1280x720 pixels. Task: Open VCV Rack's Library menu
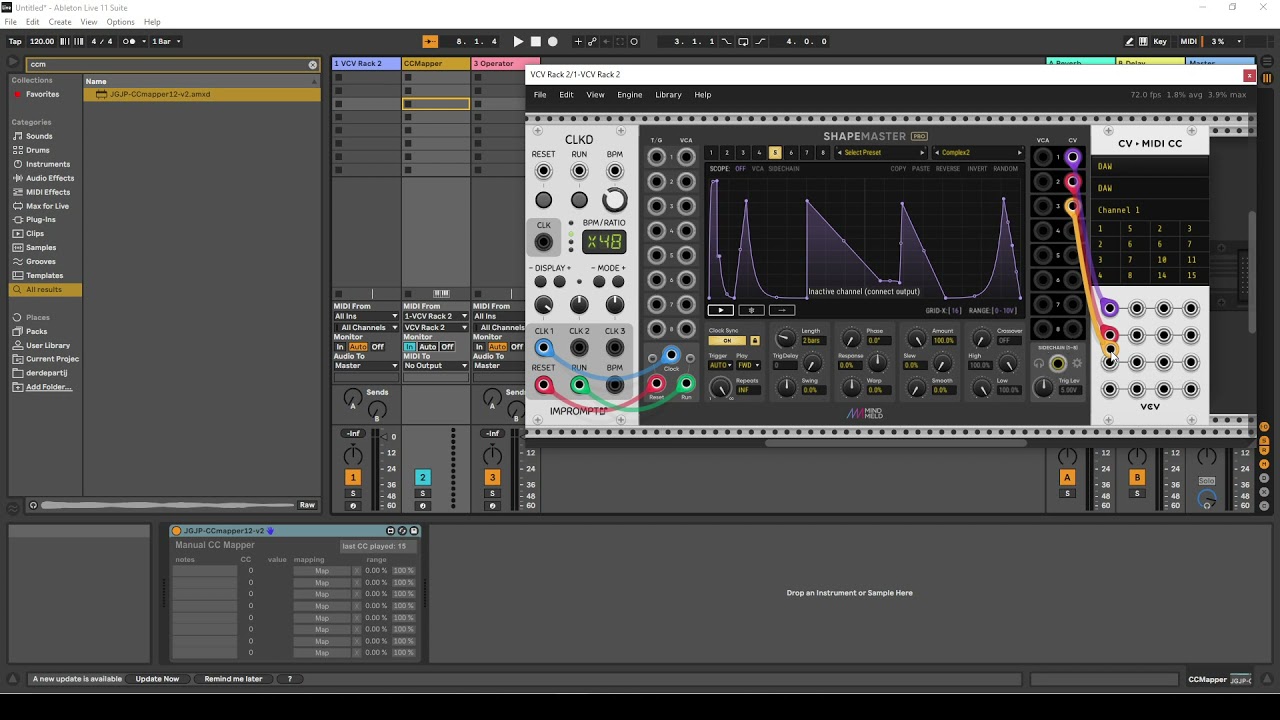pos(668,95)
